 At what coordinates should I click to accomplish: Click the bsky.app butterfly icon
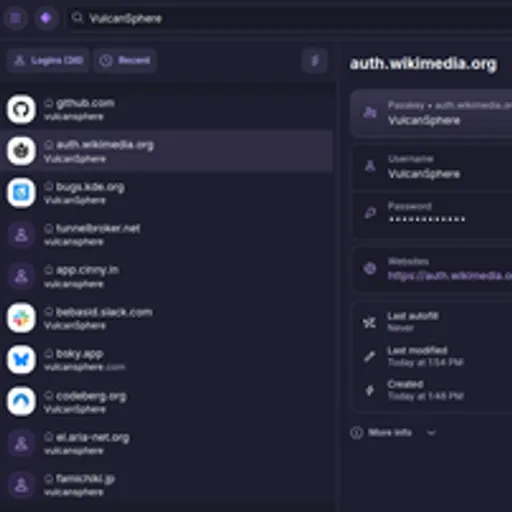click(21, 360)
